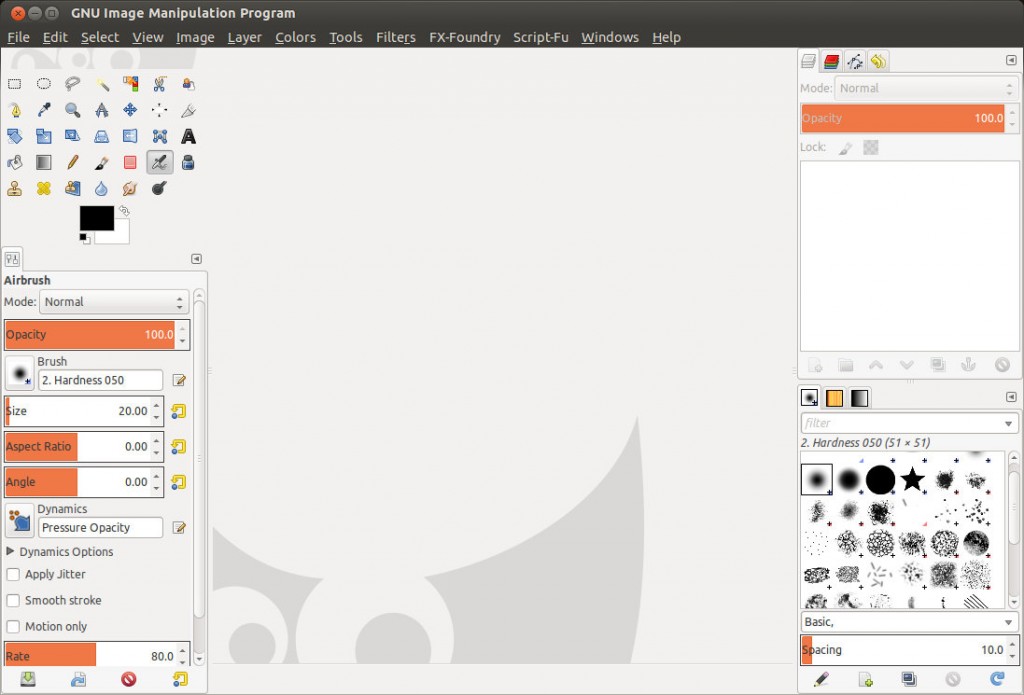Switch to the Channels tab
1024x695 pixels.
point(831,61)
